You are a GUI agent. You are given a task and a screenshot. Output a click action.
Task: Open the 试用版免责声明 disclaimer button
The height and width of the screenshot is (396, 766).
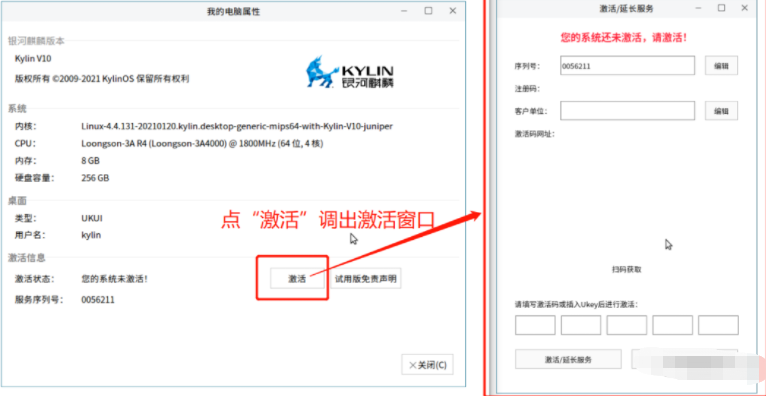(x=365, y=279)
